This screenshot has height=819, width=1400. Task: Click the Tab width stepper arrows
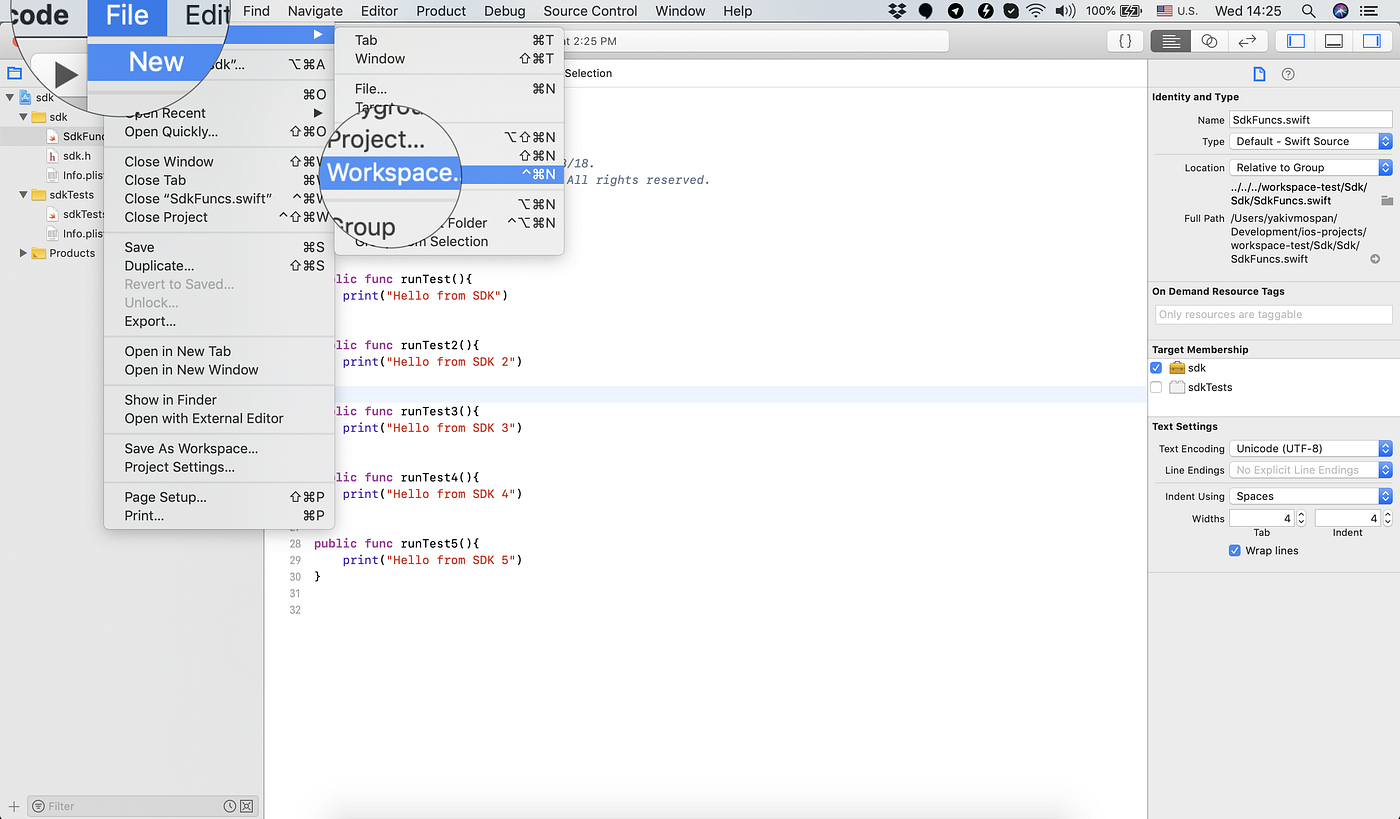pos(1301,518)
